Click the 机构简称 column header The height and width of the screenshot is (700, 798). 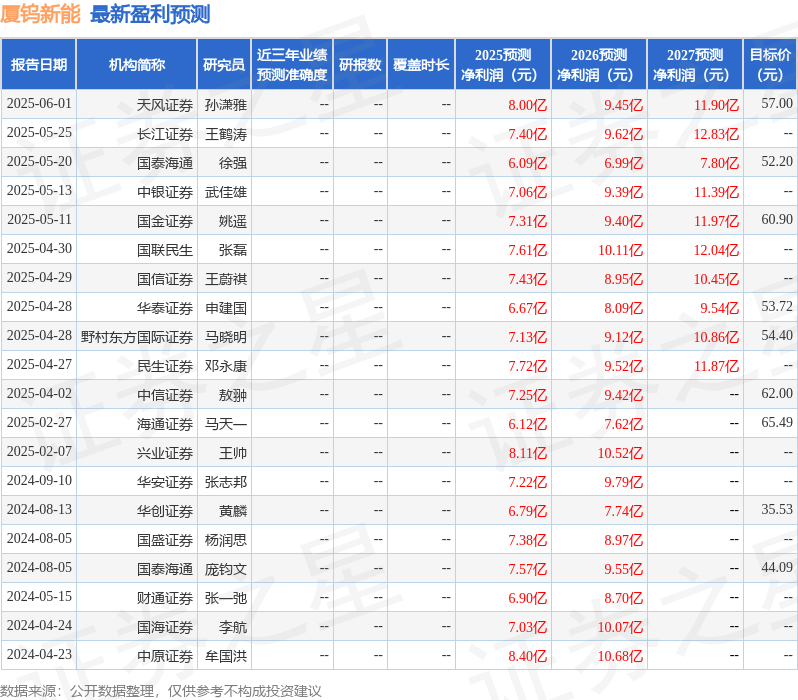click(136, 65)
